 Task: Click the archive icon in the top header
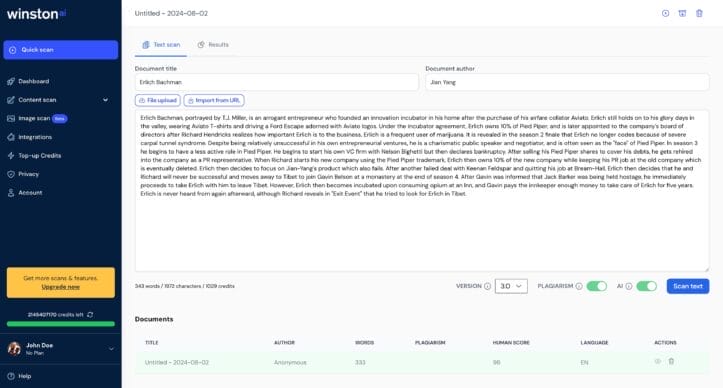pyautogui.click(x=682, y=13)
